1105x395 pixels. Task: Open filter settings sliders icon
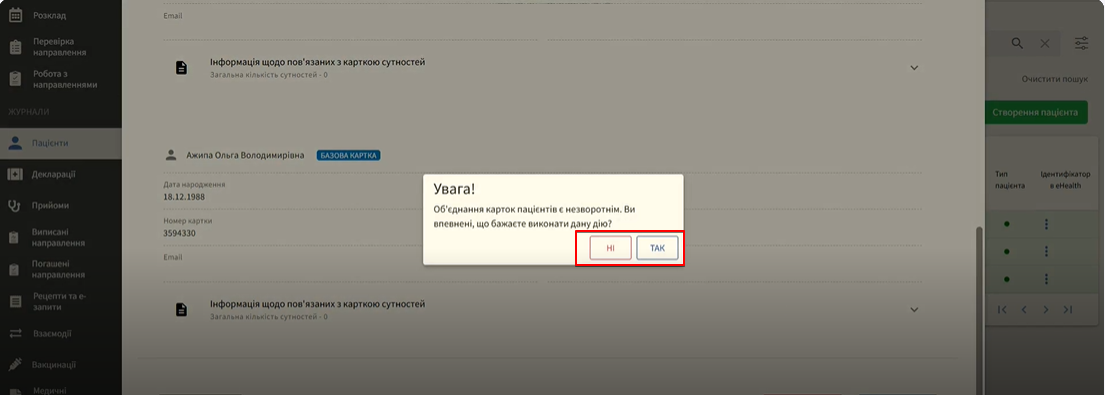point(1081,44)
